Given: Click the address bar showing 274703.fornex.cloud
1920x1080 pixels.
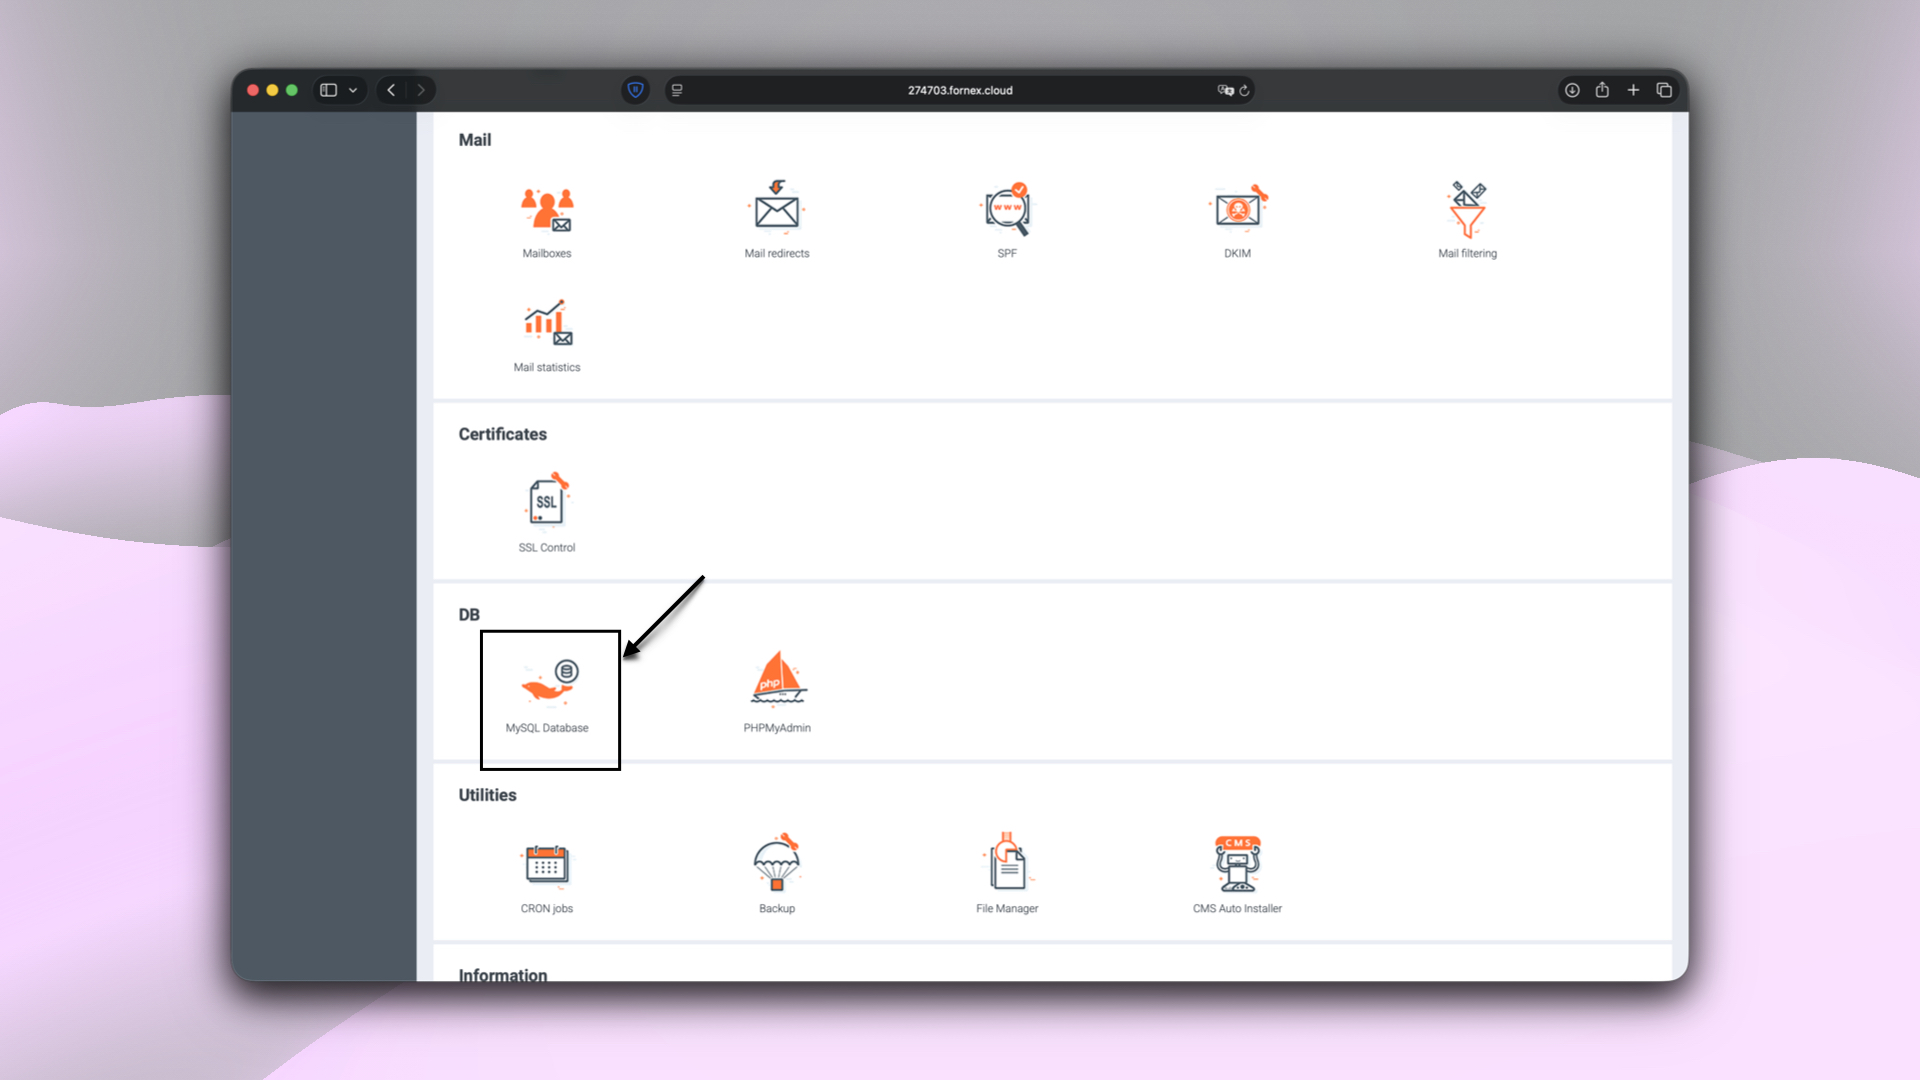Looking at the screenshot, I should 959,90.
